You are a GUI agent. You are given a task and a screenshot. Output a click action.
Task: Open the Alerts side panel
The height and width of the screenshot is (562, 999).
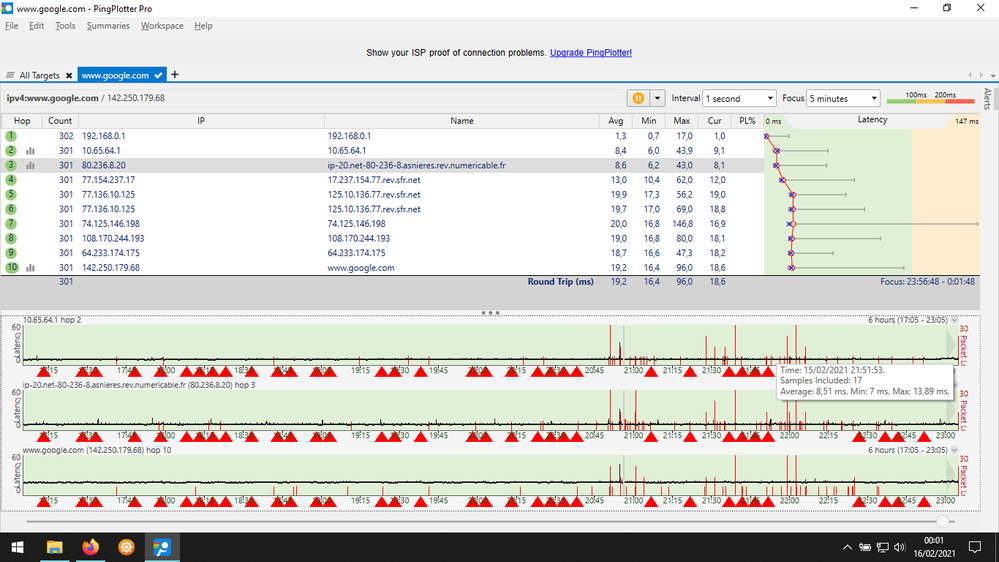tap(988, 99)
